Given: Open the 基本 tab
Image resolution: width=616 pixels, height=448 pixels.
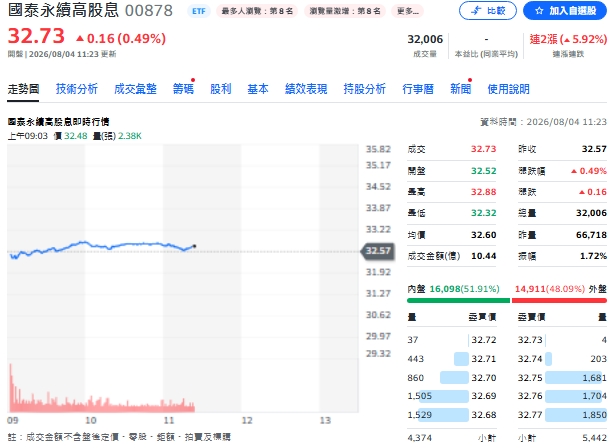Looking at the screenshot, I should (x=258, y=89).
